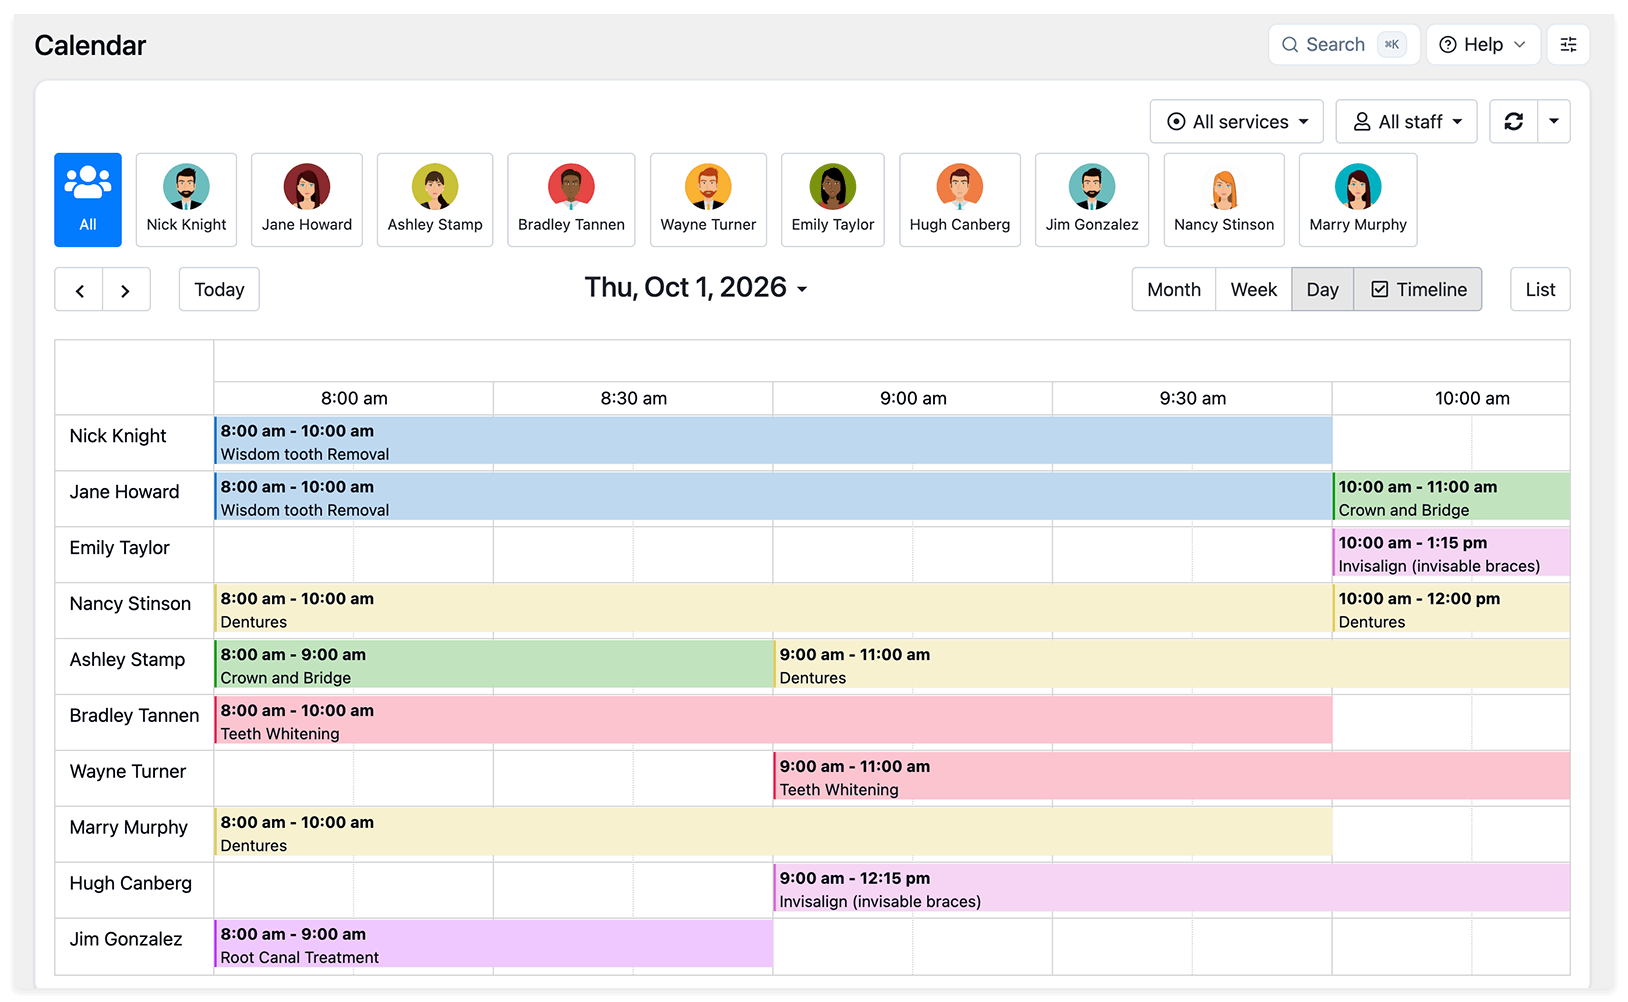Open Jane Howard's Crown and Bridge appointment
The width and height of the screenshot is (1628, 1002).
1451,497
